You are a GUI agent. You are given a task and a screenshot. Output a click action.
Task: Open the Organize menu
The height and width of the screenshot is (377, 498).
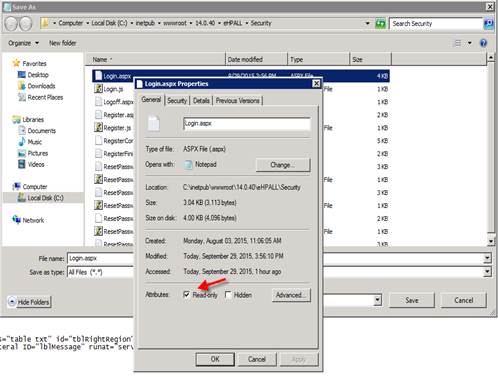pyautogui.click(x=23, y=43)
